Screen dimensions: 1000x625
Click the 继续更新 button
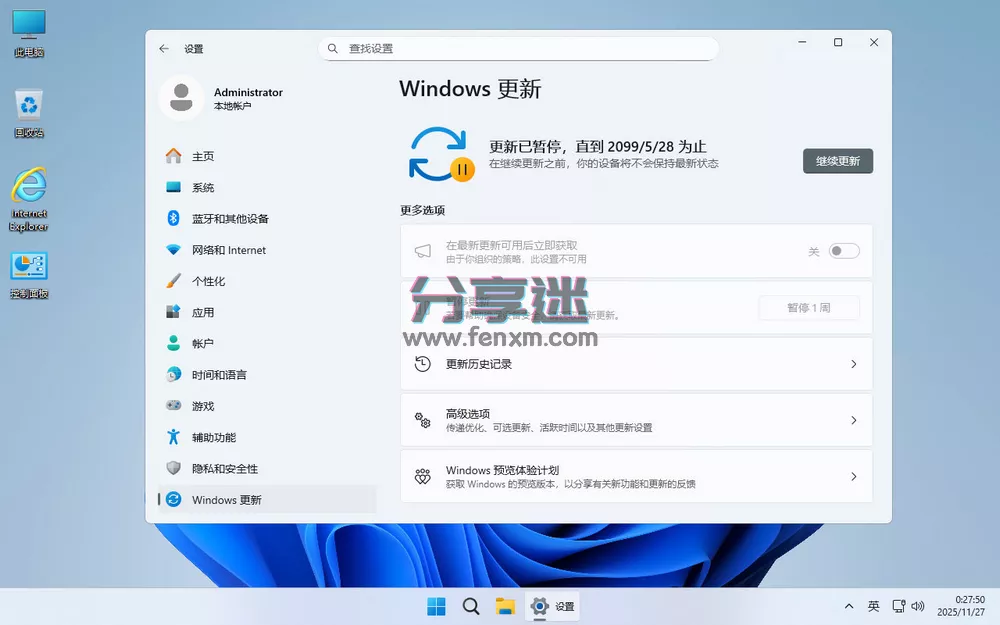(837, 161)
